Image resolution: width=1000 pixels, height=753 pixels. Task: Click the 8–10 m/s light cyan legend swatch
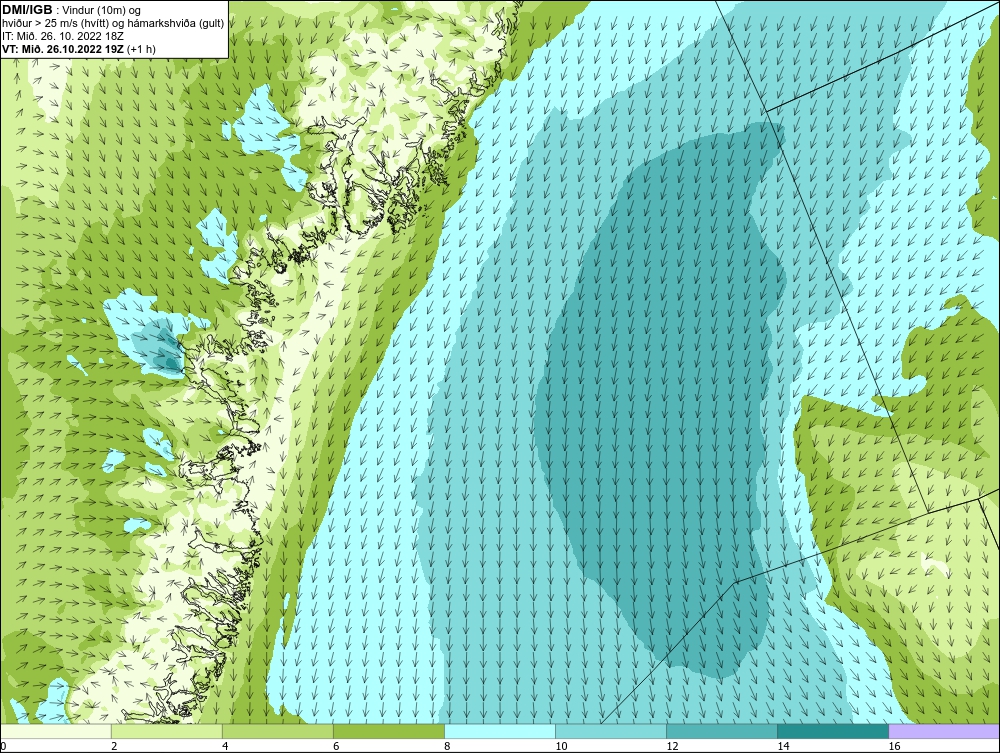click(499, 731)
